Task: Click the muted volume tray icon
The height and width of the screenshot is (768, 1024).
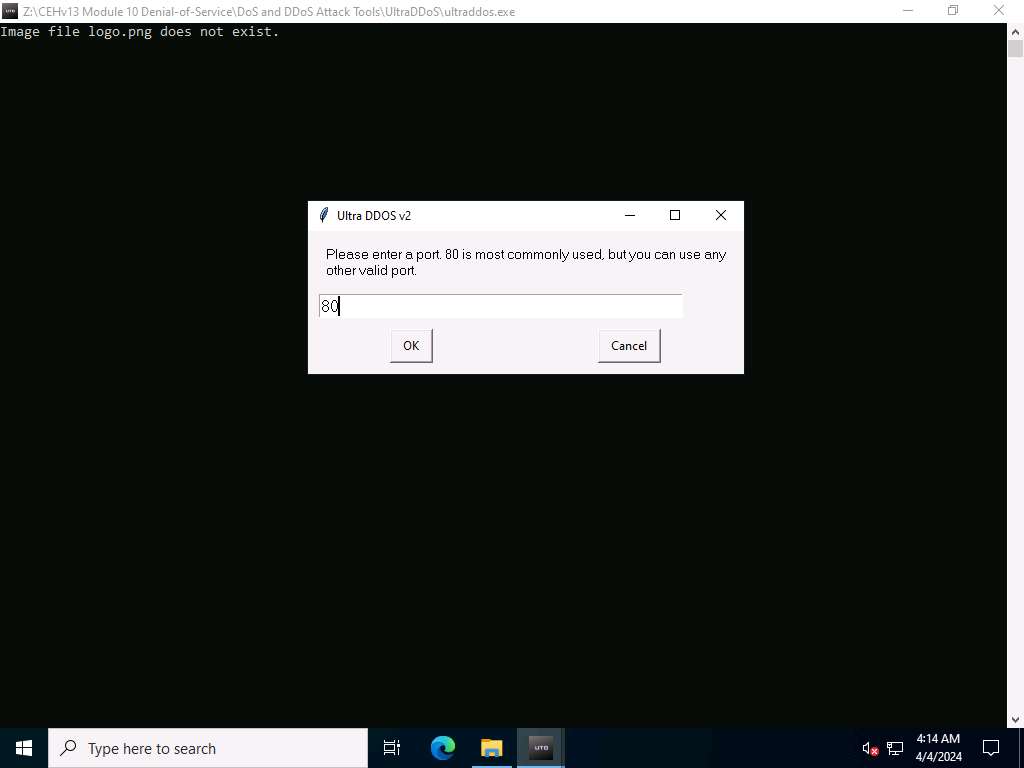Action: coord(869,748)
